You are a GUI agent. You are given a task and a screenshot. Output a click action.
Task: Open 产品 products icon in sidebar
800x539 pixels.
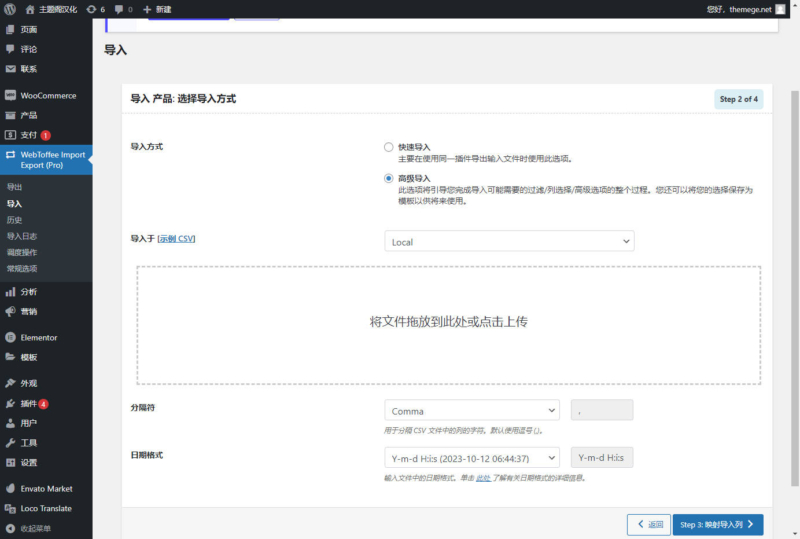[x=10, y=115]
